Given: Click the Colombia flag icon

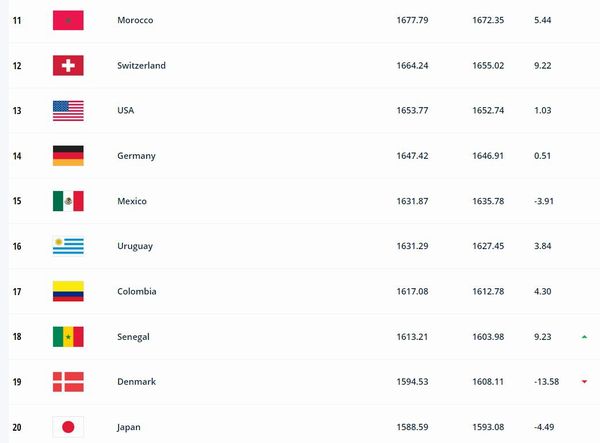Looking at the screenshot, I should pos(68,291).
